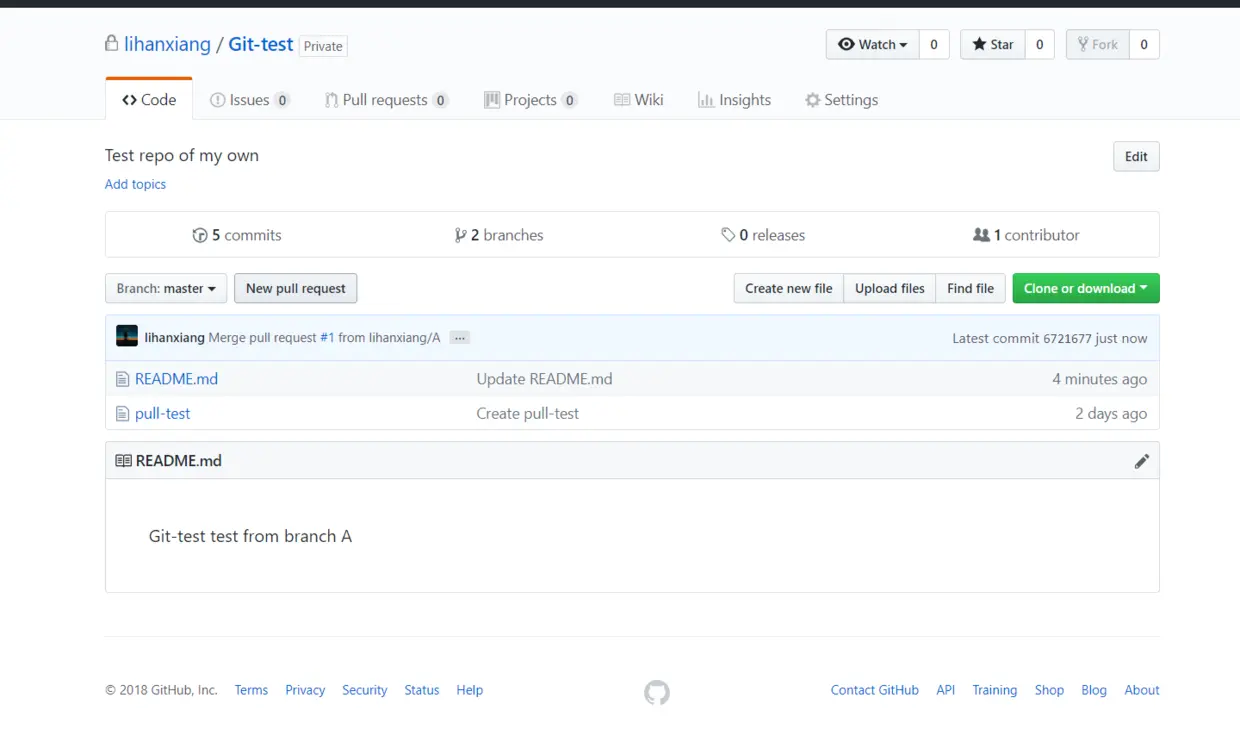Open the 0 releases page
This screenshot has height=735, width=1240.
763,235
